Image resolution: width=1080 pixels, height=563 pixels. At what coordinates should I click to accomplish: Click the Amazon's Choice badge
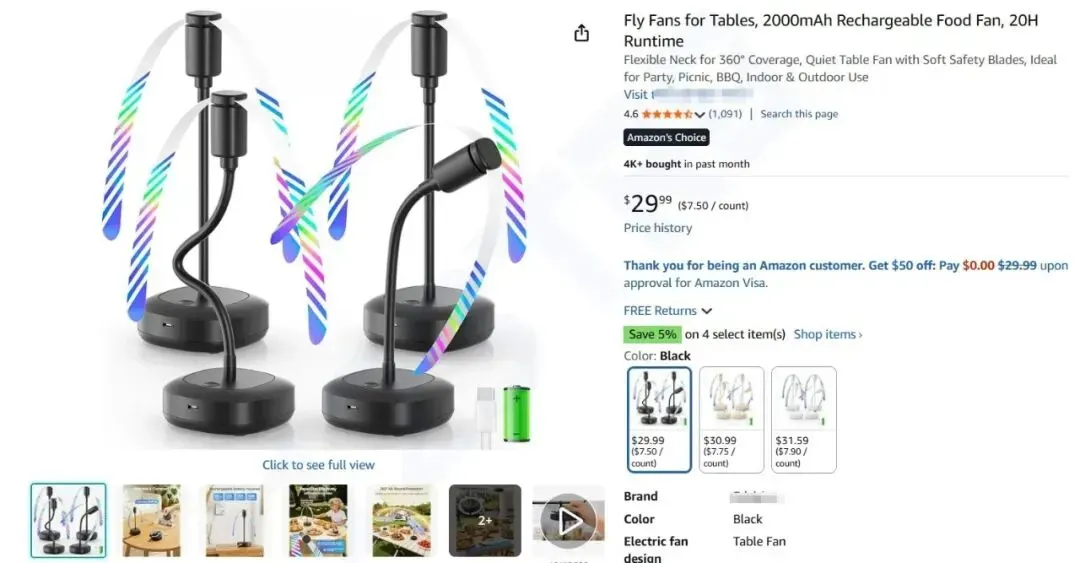(666, 137)
